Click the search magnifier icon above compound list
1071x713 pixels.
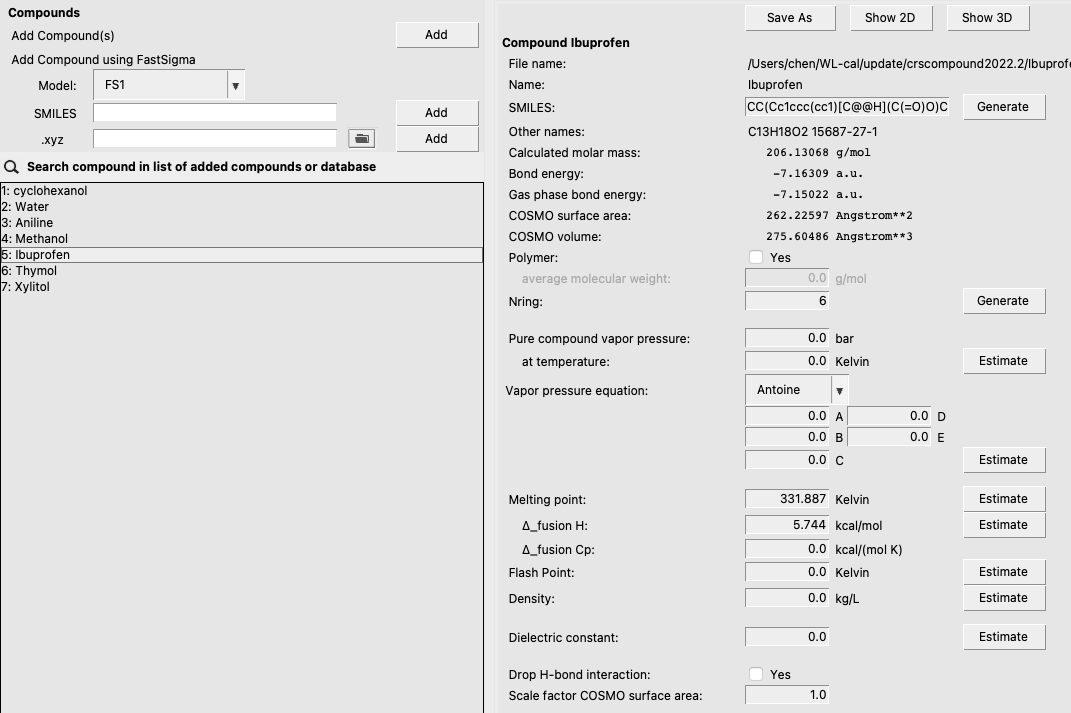(x=12, y=167)
